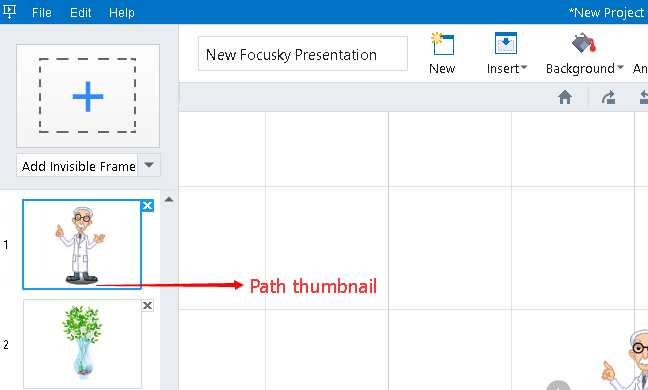Screen dimensions: 648x390
Task: Click the Background paint bucket icon
Action: coord(584,43)
